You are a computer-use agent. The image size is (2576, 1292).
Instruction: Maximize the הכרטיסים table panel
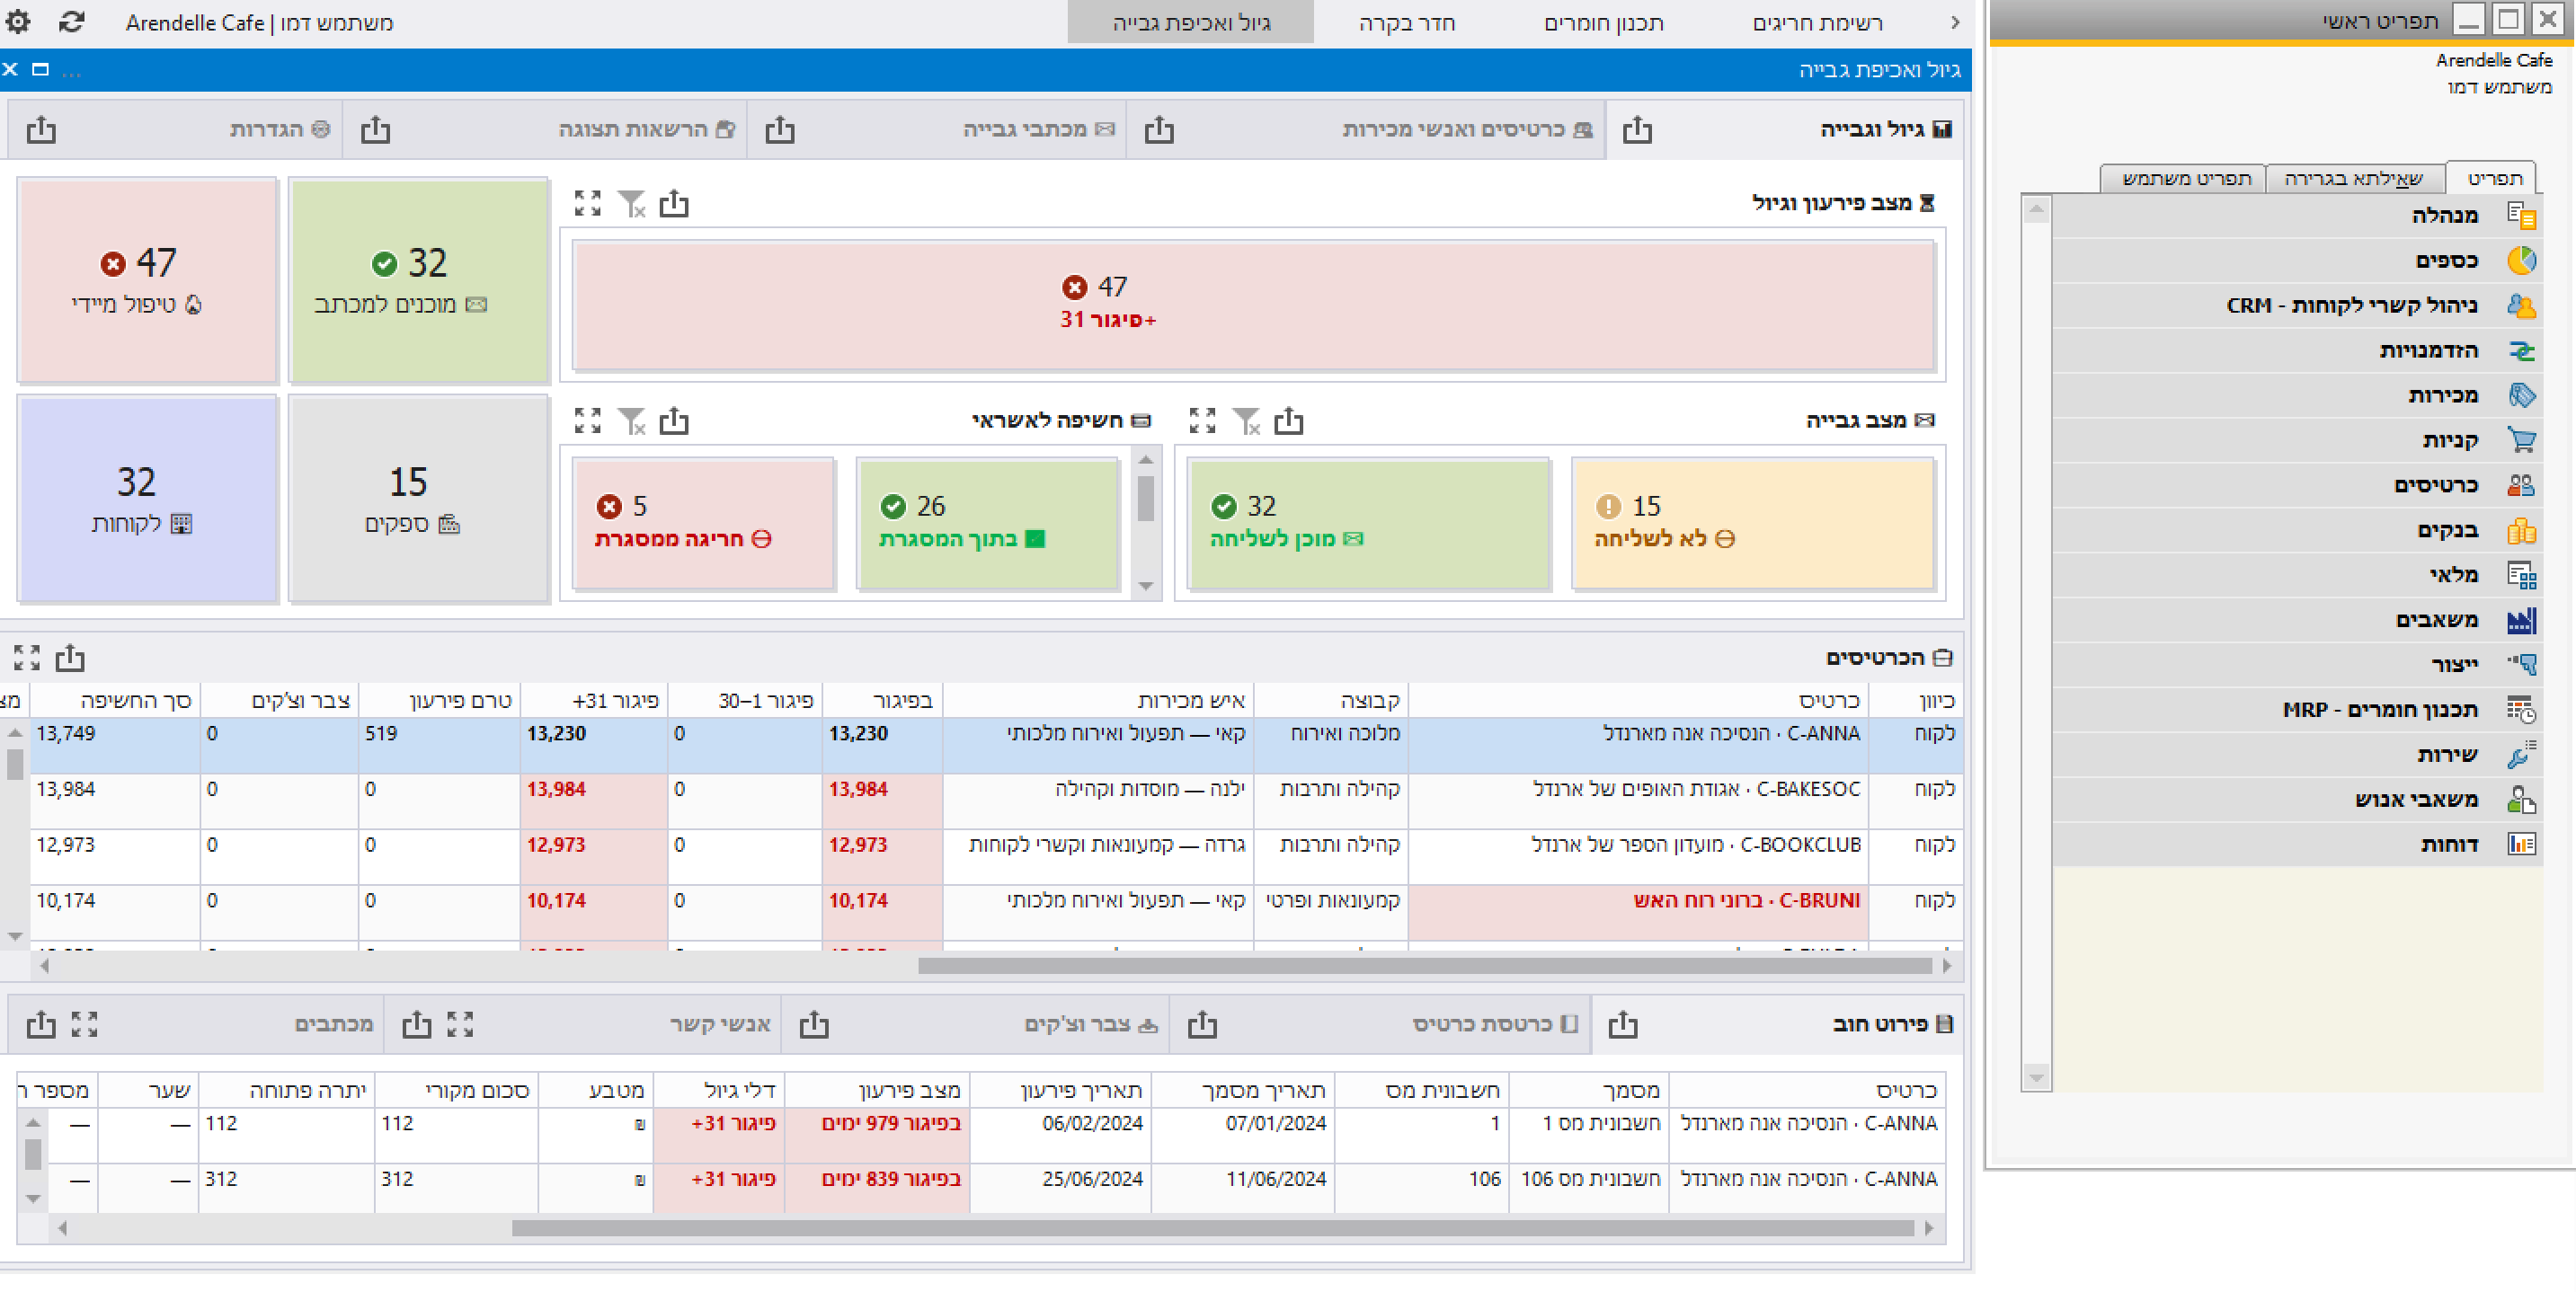(27, 657)
